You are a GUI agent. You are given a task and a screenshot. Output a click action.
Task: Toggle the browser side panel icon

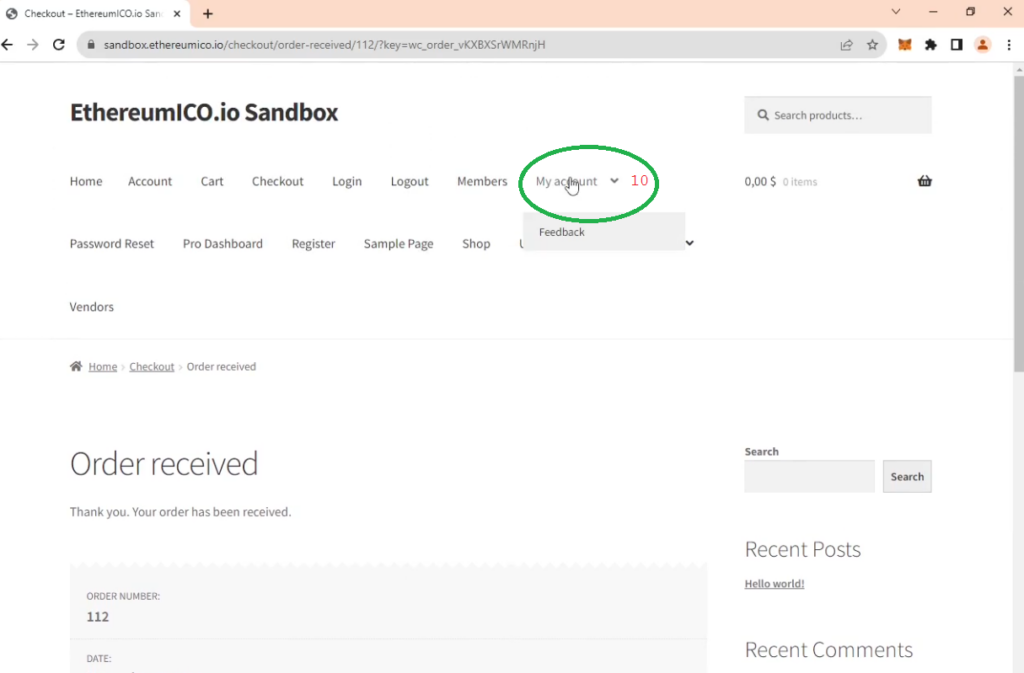[x=956, y=45]
